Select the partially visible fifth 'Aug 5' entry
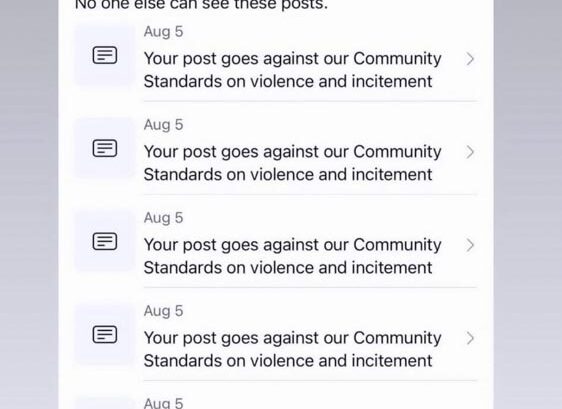This screenshot has width=562, height=409. coord(163,403)
